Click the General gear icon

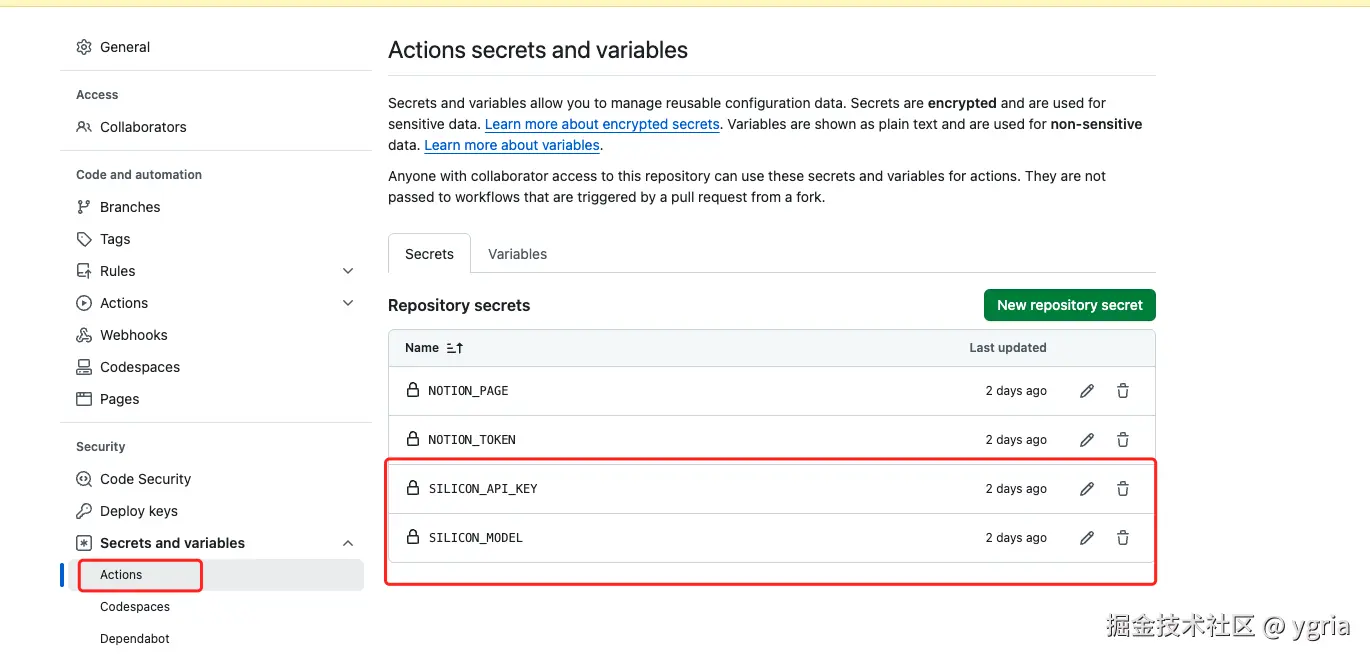click(84, 47)
